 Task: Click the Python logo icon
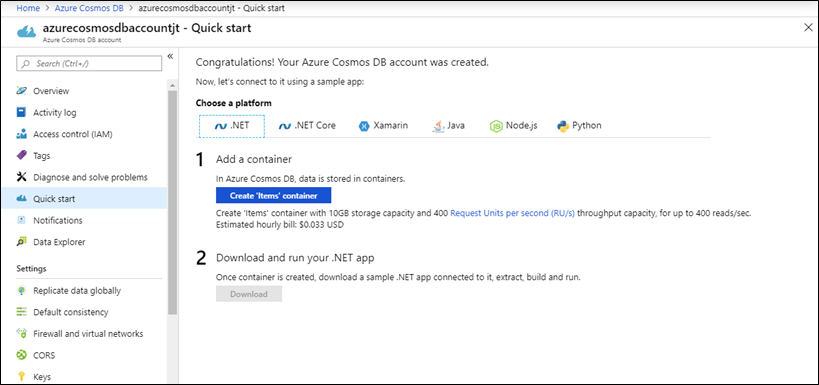(x=563, y=126)
